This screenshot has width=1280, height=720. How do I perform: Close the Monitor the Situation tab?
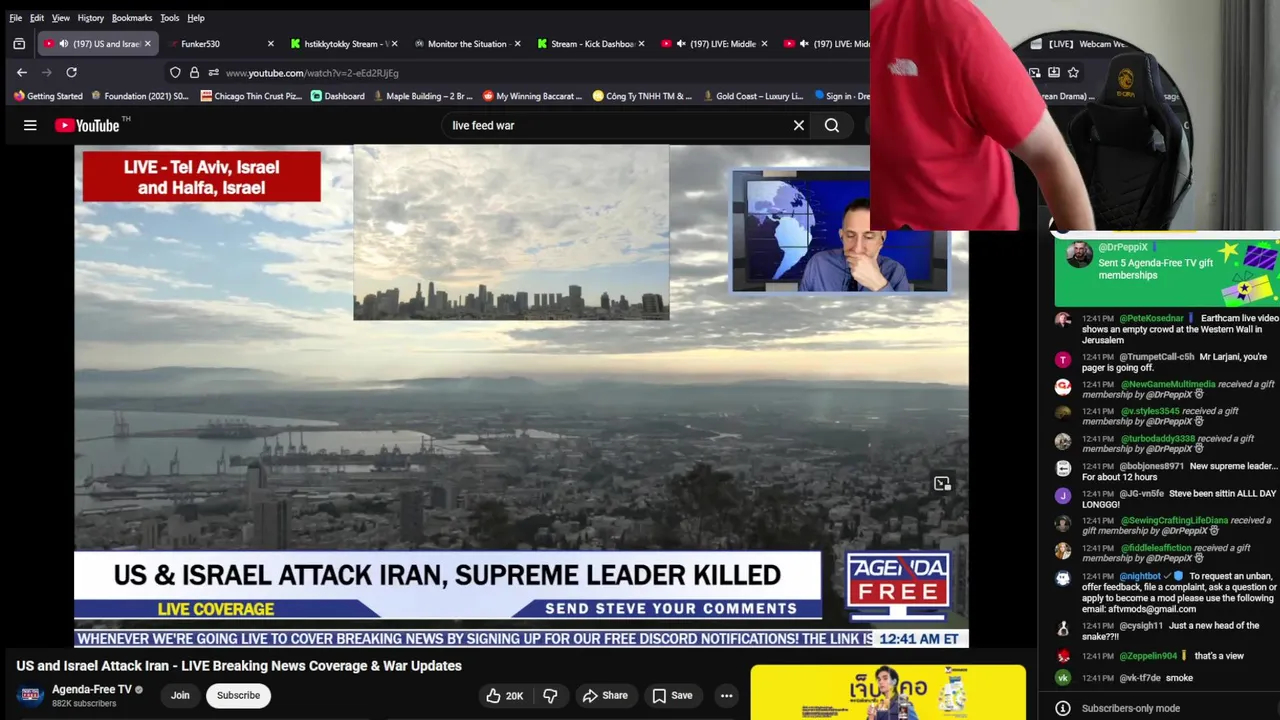click(517, 44)
